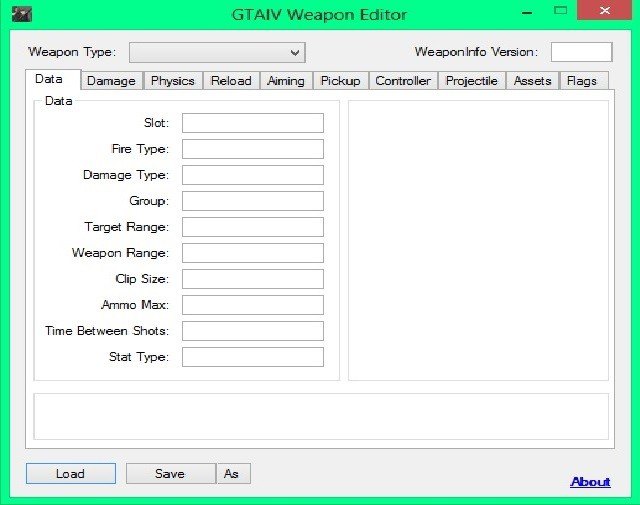Select the Time Between Shots field
The width and height of the screenshot is (640, 505).
(x=253, y=331)
